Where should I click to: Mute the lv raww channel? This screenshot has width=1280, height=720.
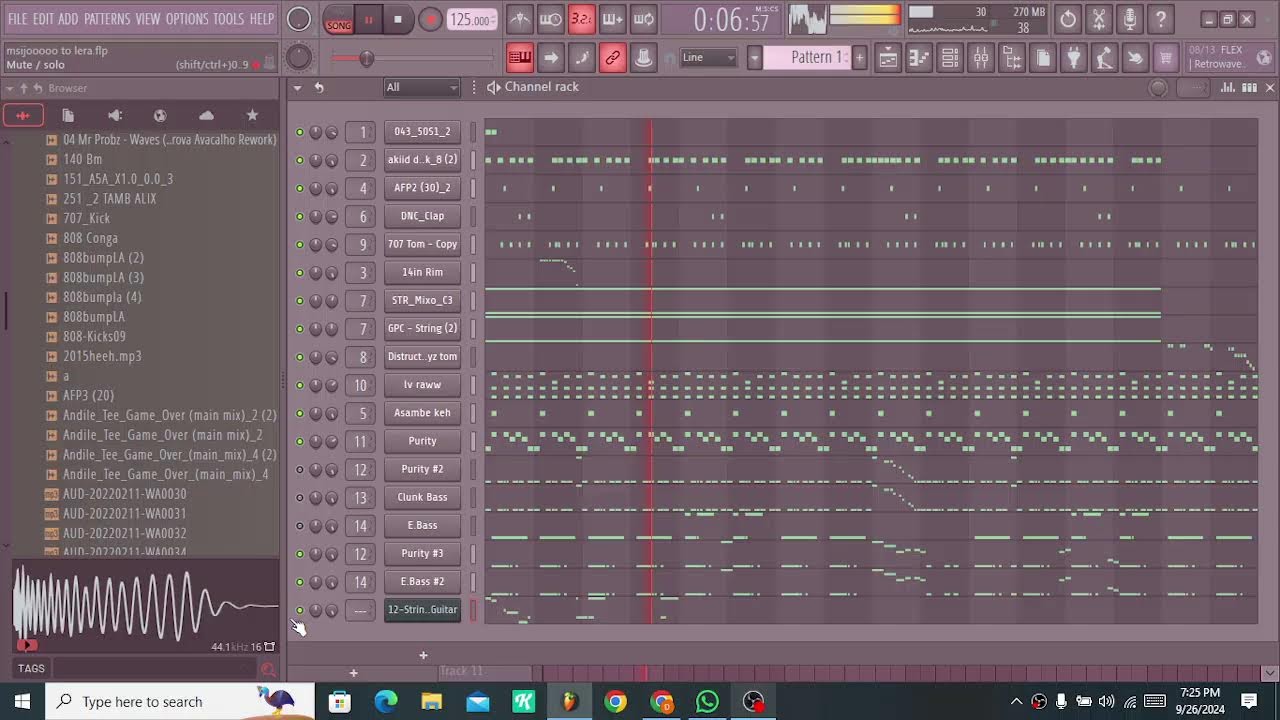pyautogui.click(x=299, y=385)
